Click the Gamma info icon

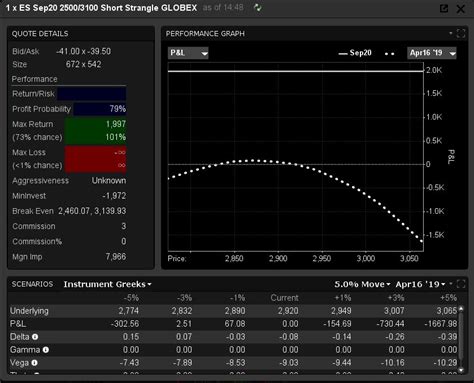click(46, 350)
